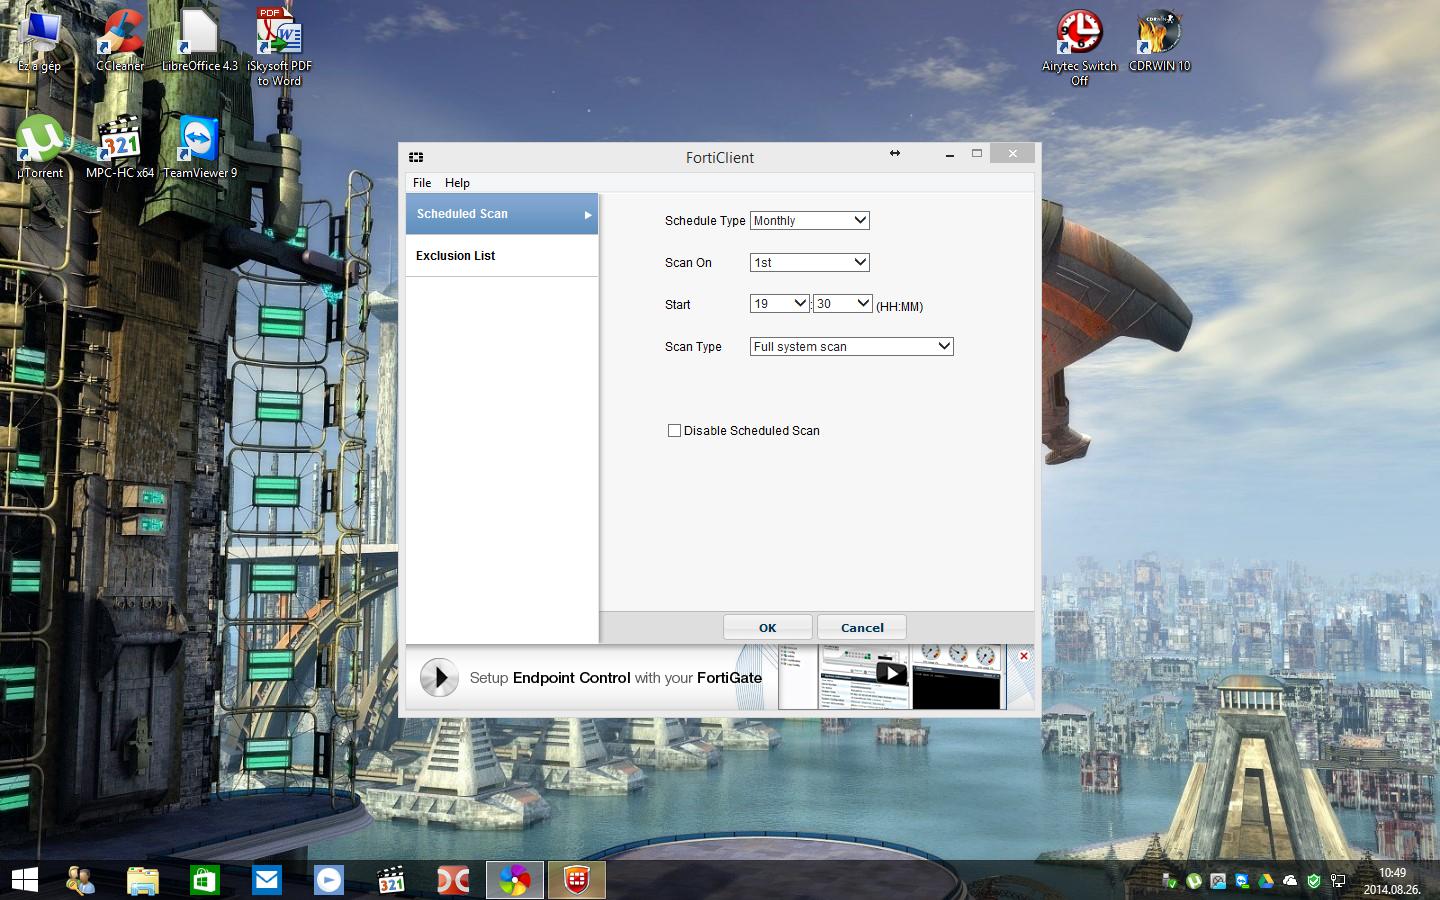
Task: Click the OneDrive cloud tray icon
Action: (1290, 881)
